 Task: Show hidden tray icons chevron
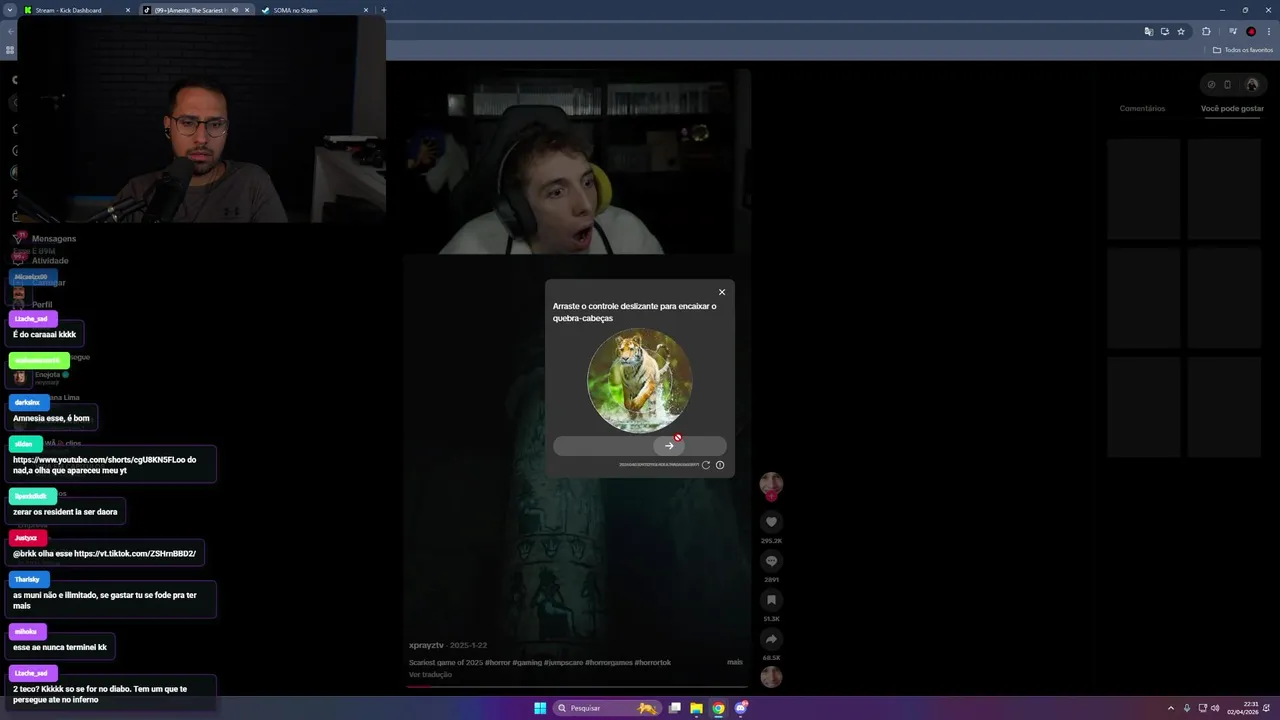(x=1171, y=708)
